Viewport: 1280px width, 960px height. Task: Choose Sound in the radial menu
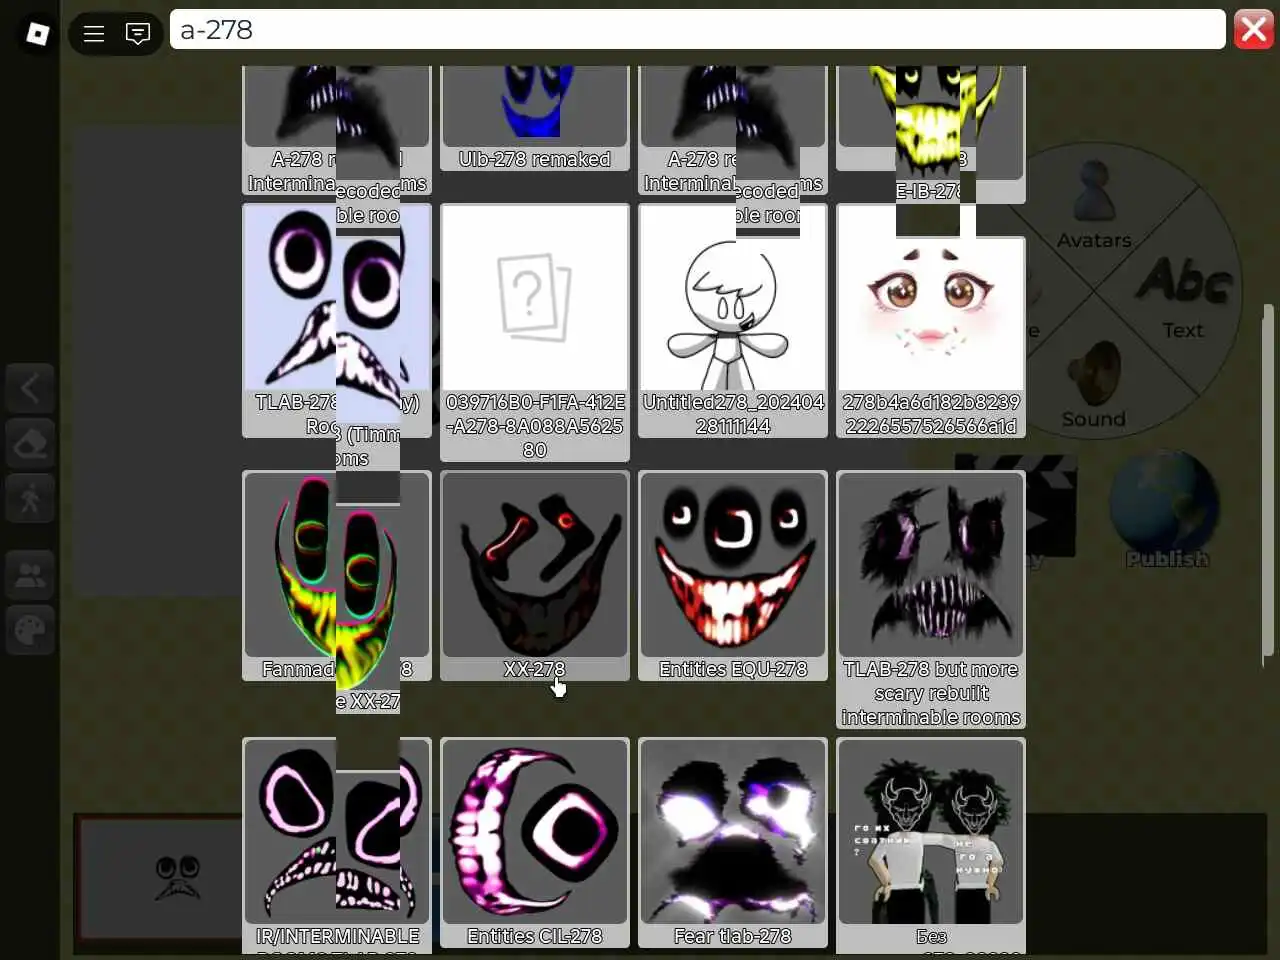click(x=1093, y=386)
